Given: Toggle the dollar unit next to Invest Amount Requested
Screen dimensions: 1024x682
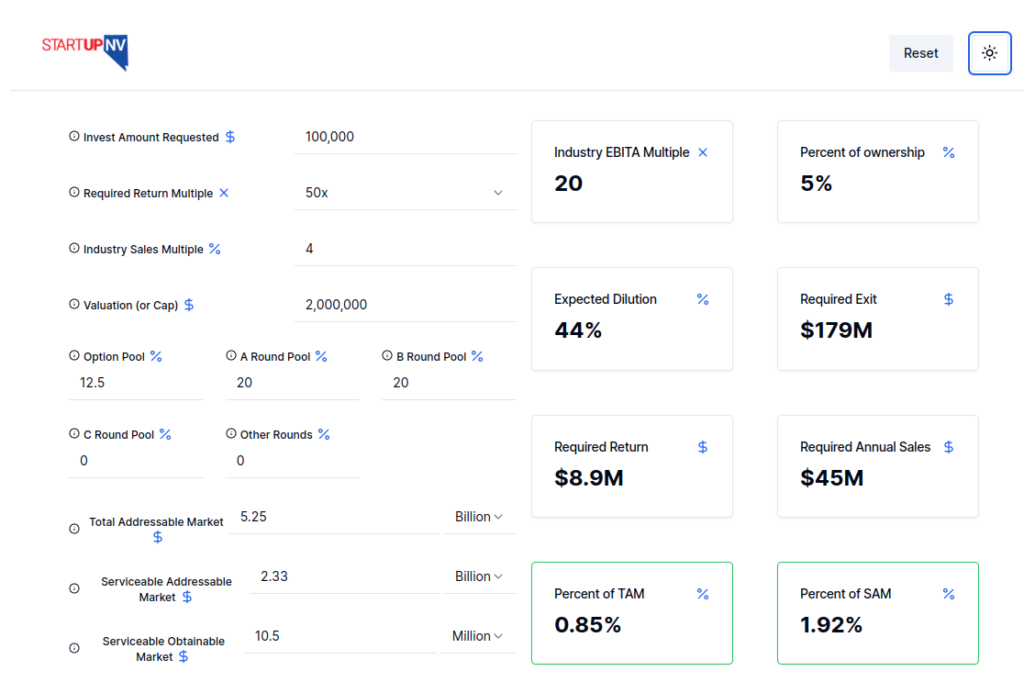Looking at the screenshot, I should (x=231, y=136).
